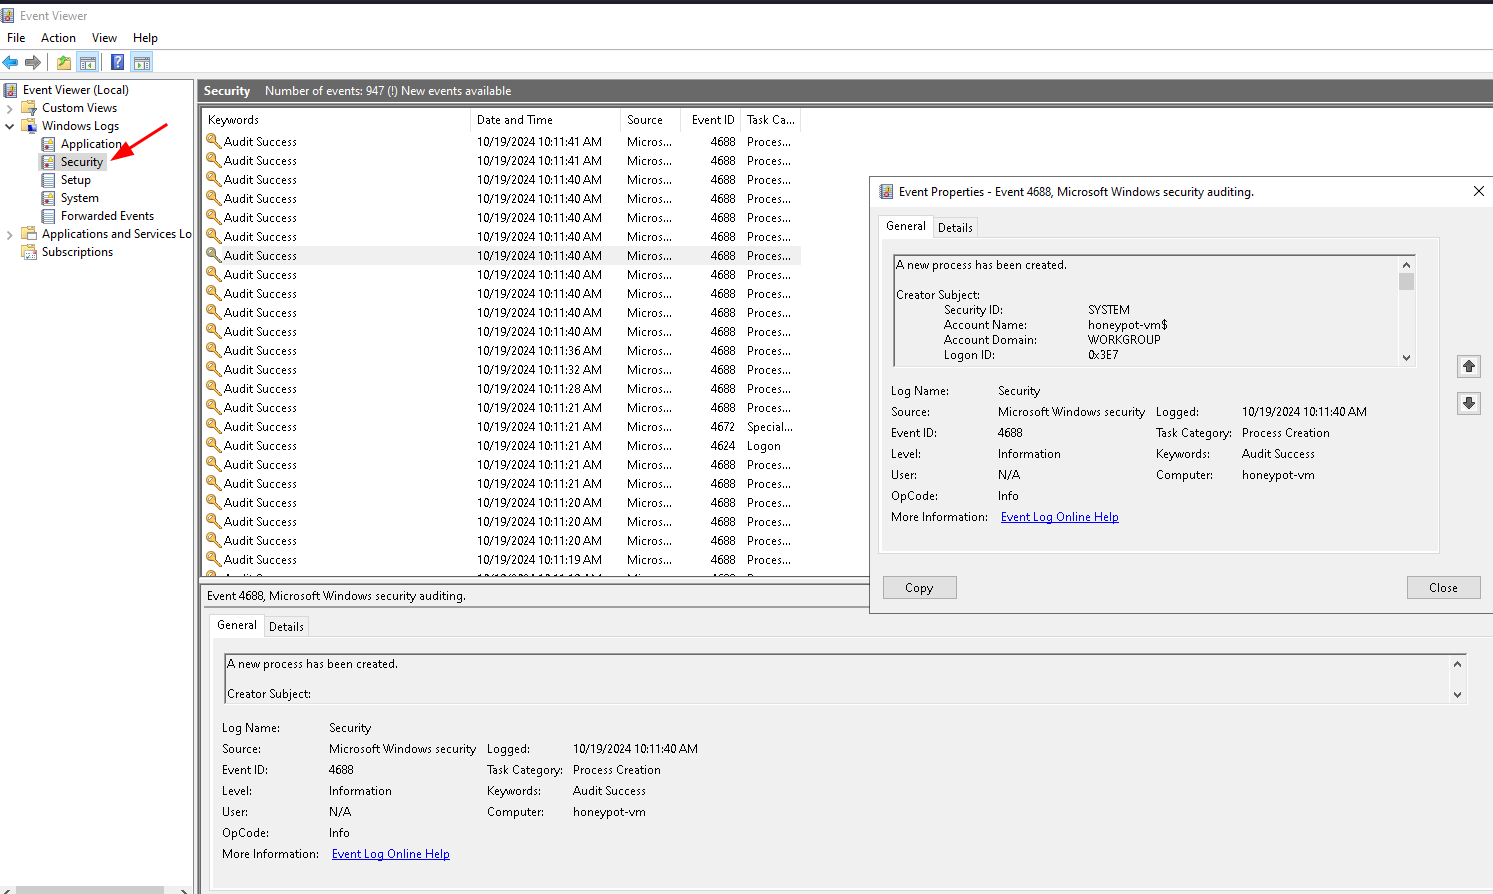The width and height of the screenshot is (1493, 894).
Task: Toggle the Show/Hide Action Pane icon
Action: pos(142,62)
